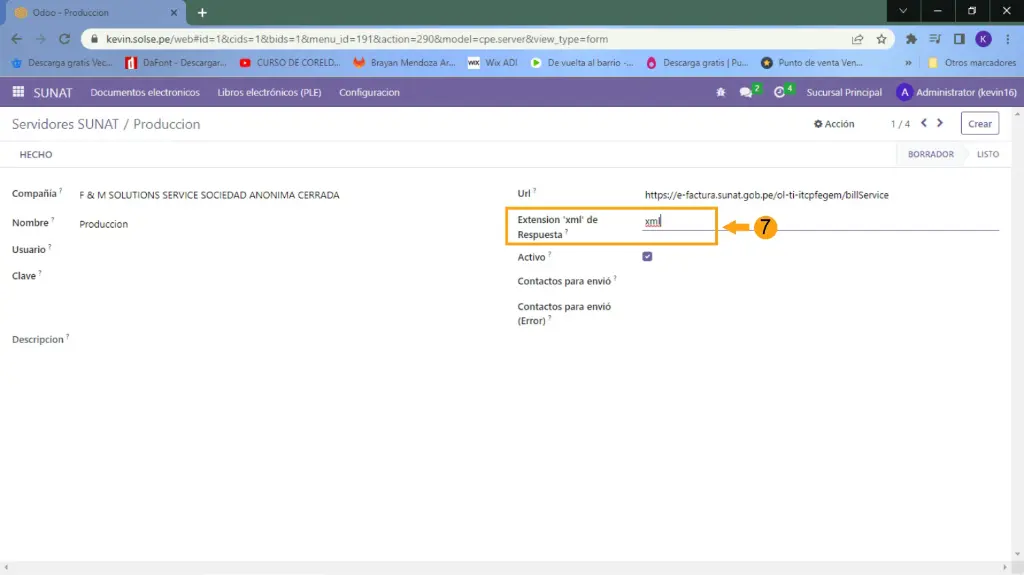Click the Usuario field label
Screen dimensions: 1024x575
[x=29, y=250]
